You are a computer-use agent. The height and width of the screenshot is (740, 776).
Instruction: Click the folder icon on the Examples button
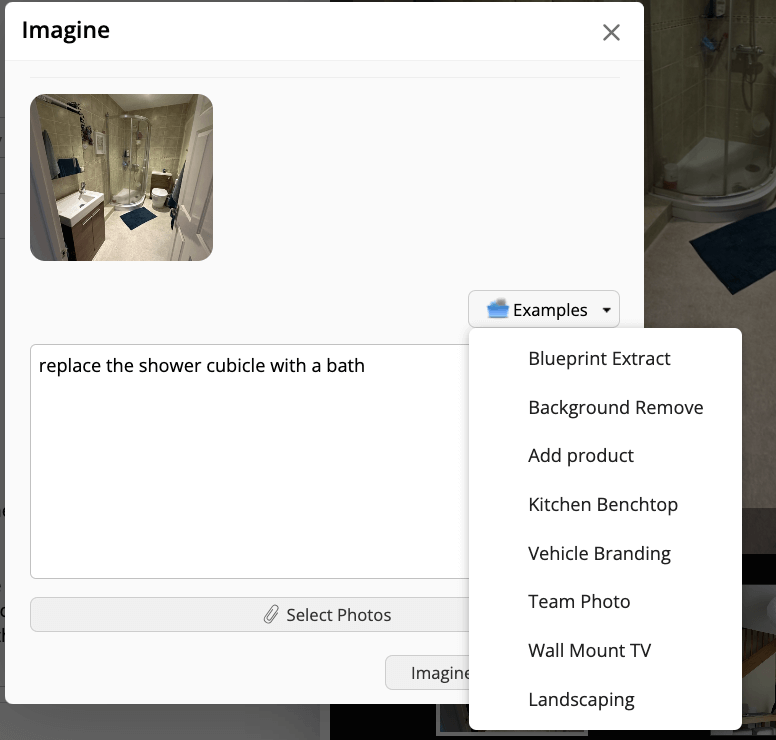[x=498, y=310]
